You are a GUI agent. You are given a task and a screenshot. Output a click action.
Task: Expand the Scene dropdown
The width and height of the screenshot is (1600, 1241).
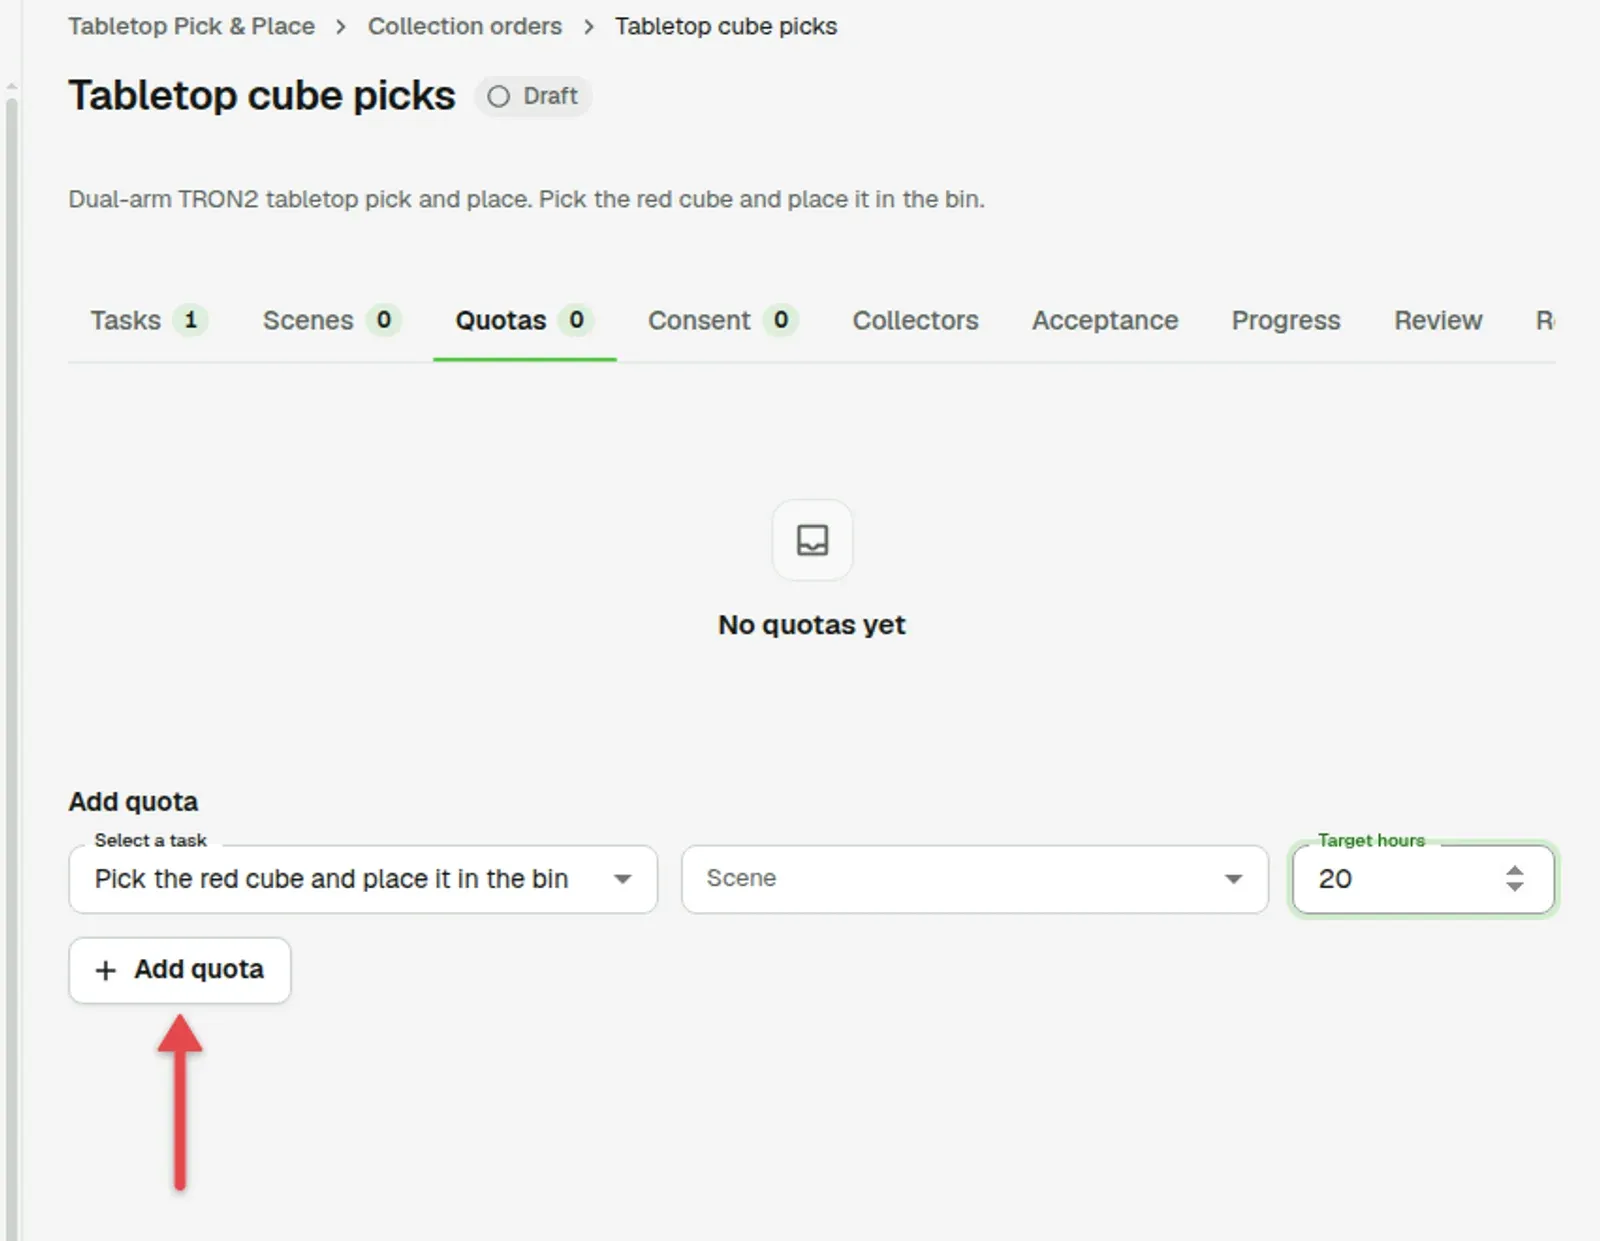(975, 879)
